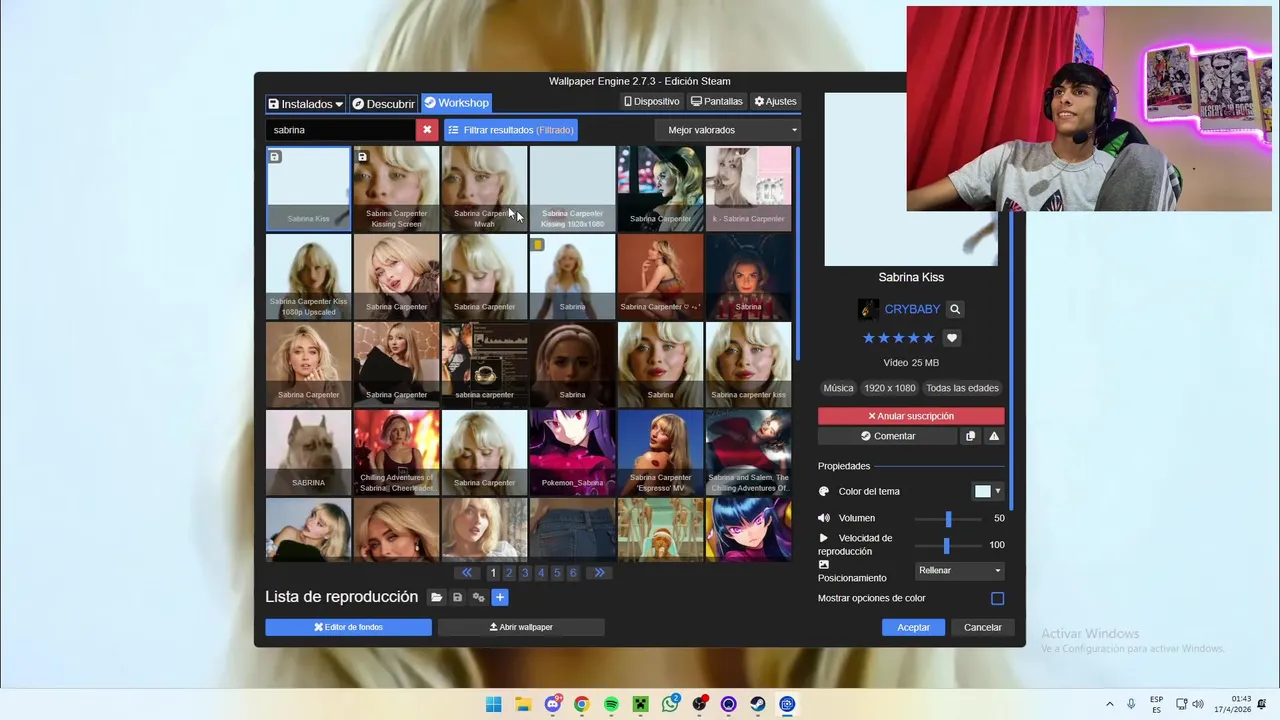This screenshot has height=720, width=1280.
Task: Switch to the Workshop tab
Action: [456, 103]
